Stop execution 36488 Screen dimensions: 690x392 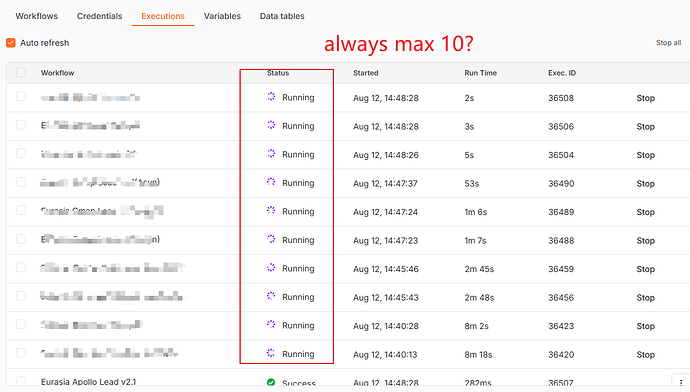pos(646,241)
